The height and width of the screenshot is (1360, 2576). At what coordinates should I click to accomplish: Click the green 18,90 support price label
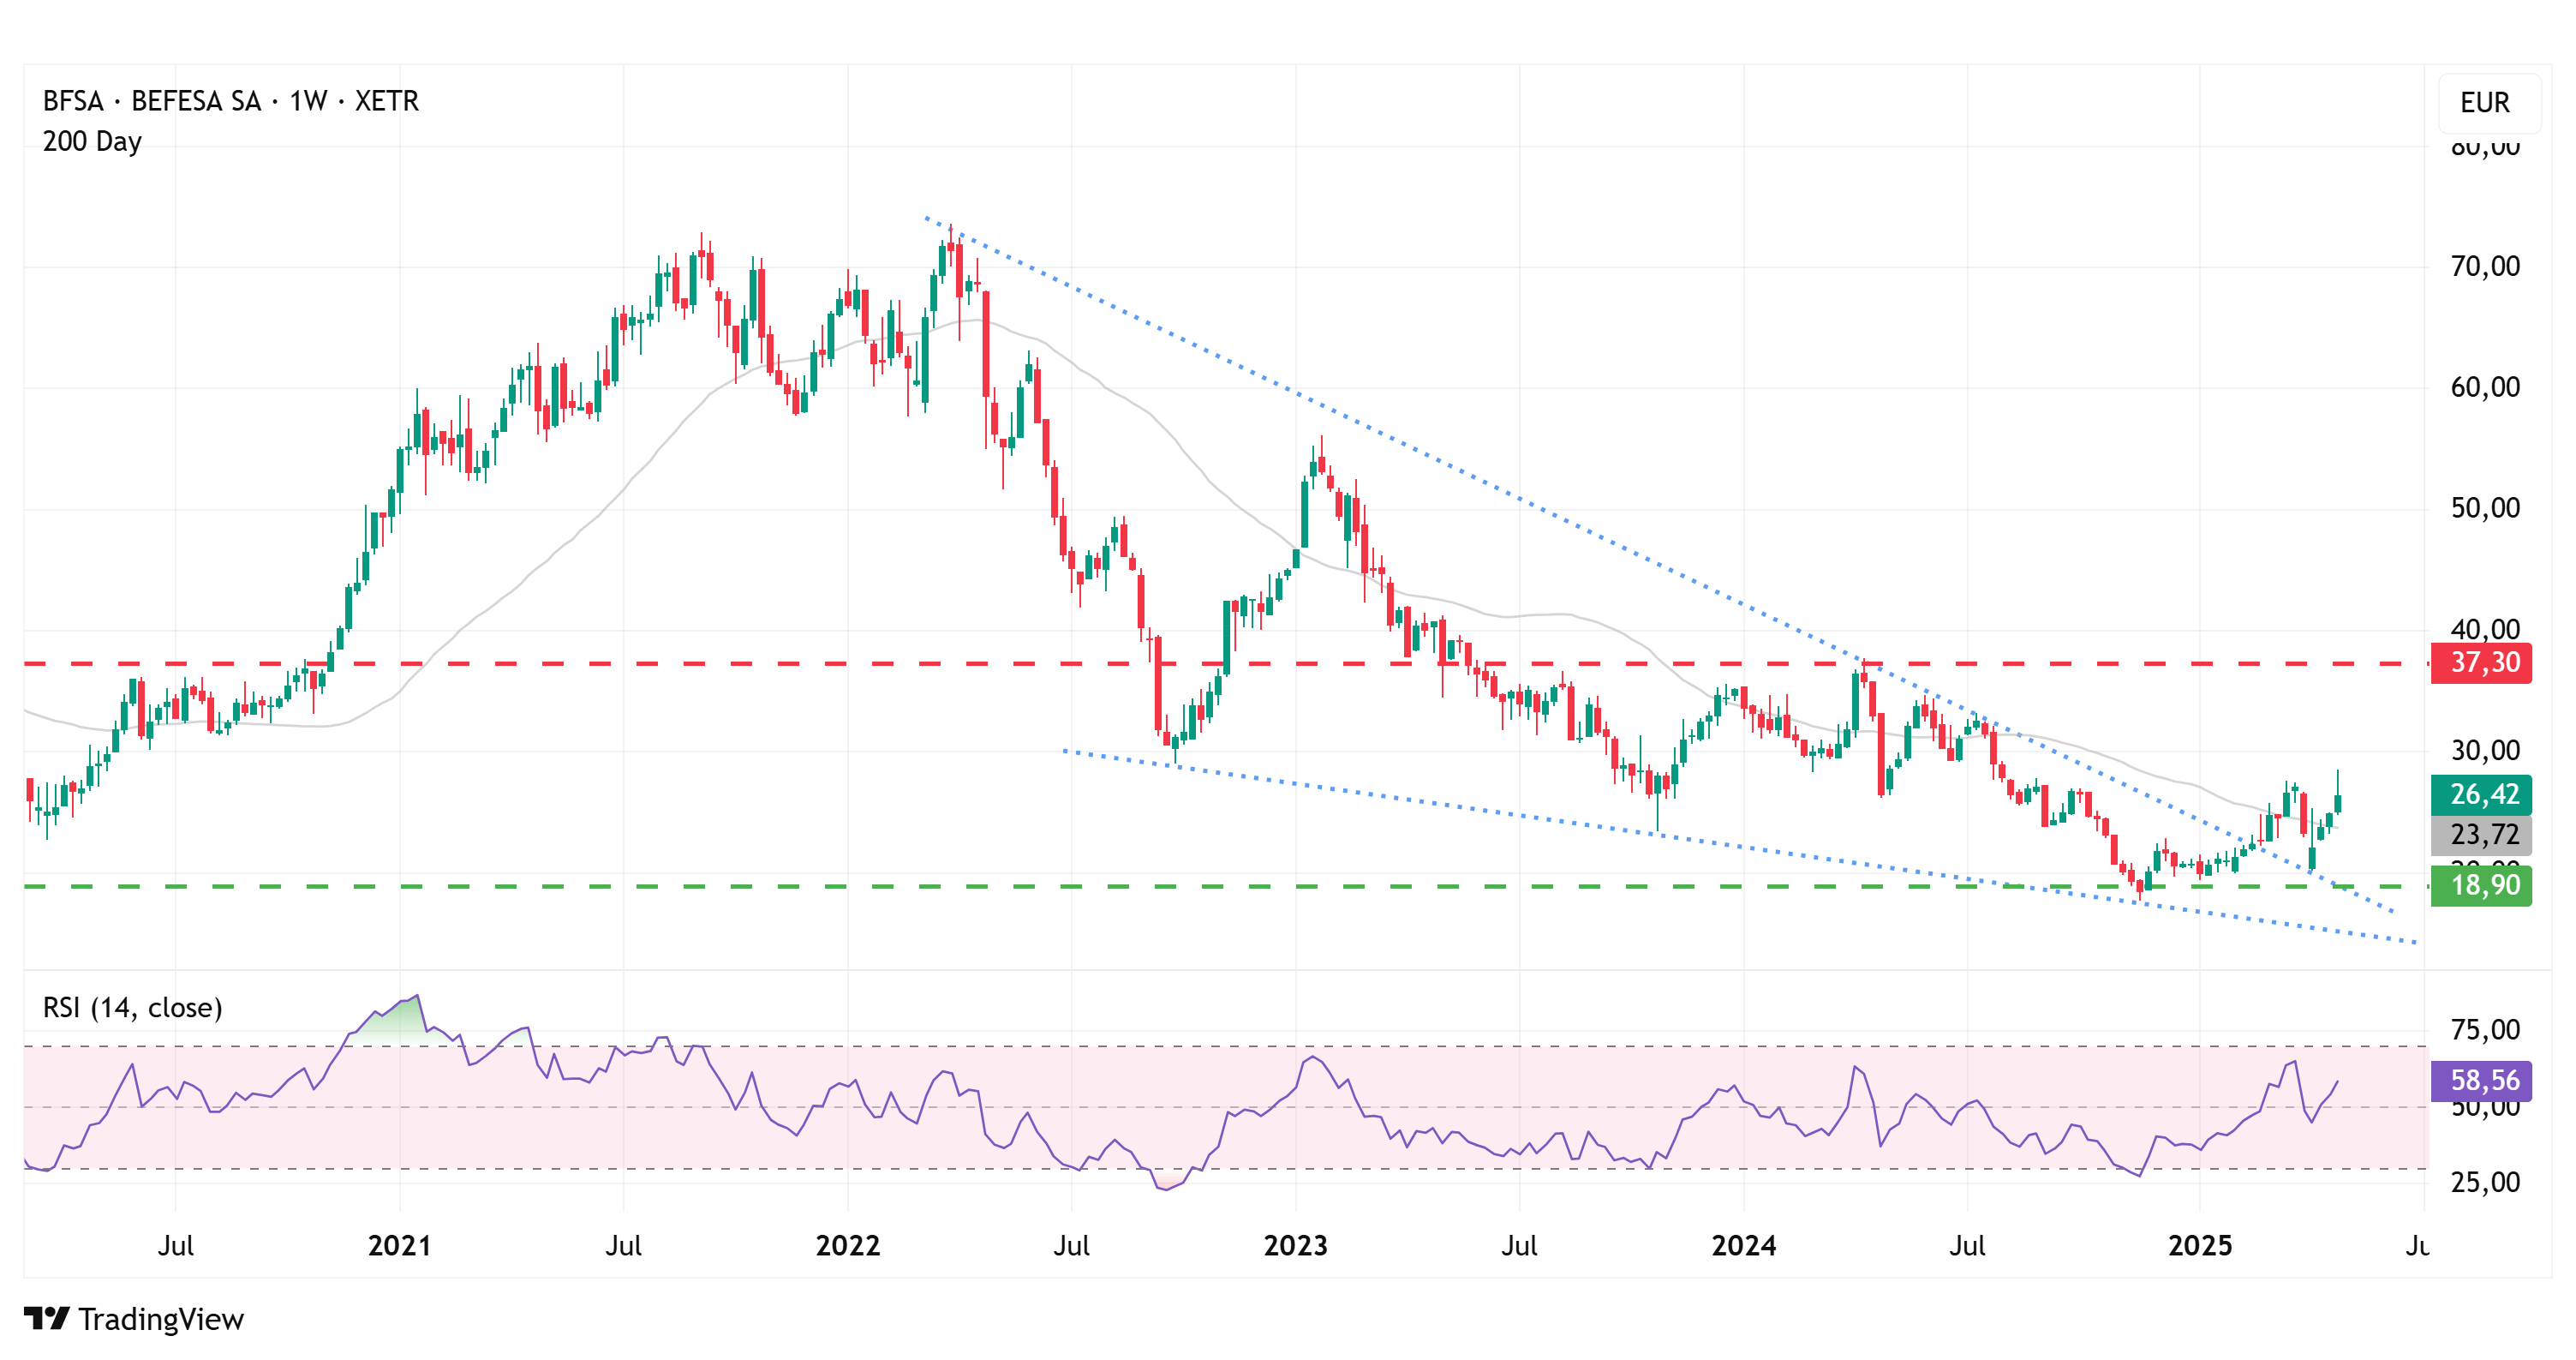(x=2481, y=885)
